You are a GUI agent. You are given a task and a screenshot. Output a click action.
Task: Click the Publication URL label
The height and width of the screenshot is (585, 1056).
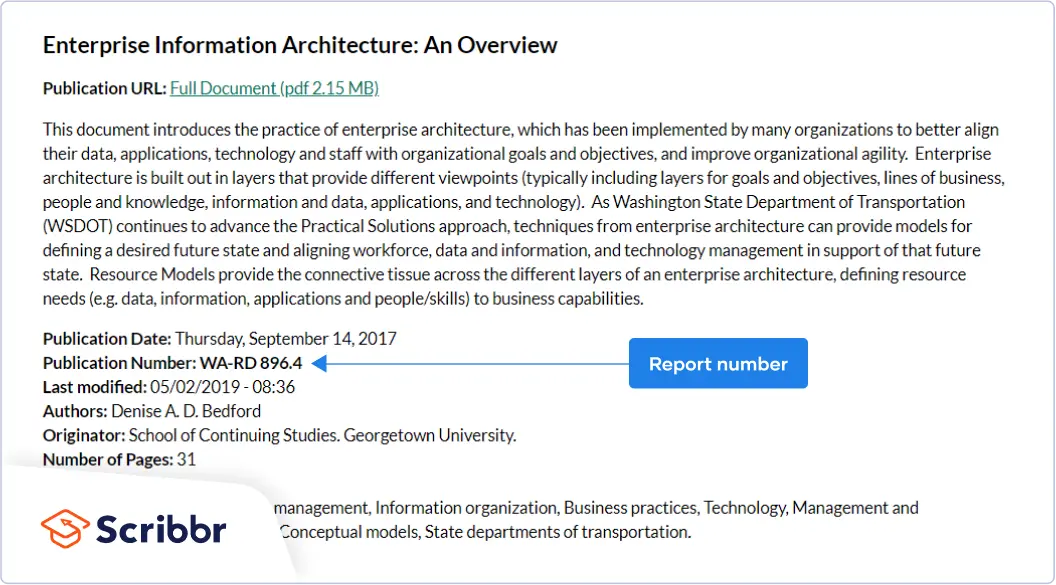click(104, 88)
